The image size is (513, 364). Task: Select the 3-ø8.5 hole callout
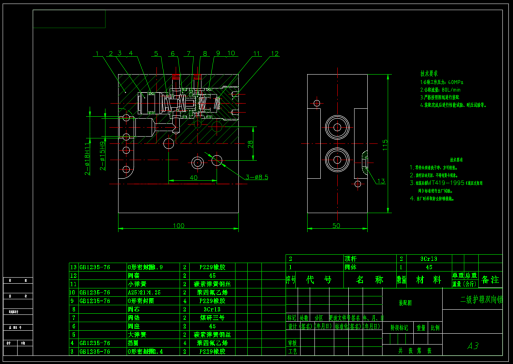(x=257, y=177)
